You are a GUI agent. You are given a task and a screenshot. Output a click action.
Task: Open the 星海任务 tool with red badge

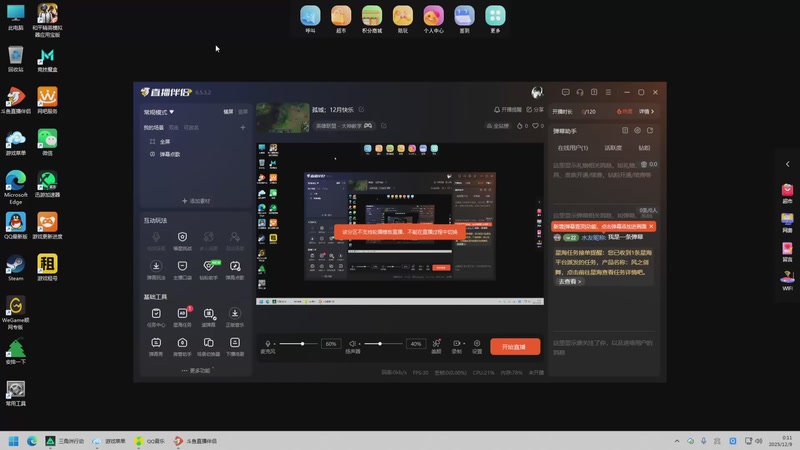(x=182, y=317)
